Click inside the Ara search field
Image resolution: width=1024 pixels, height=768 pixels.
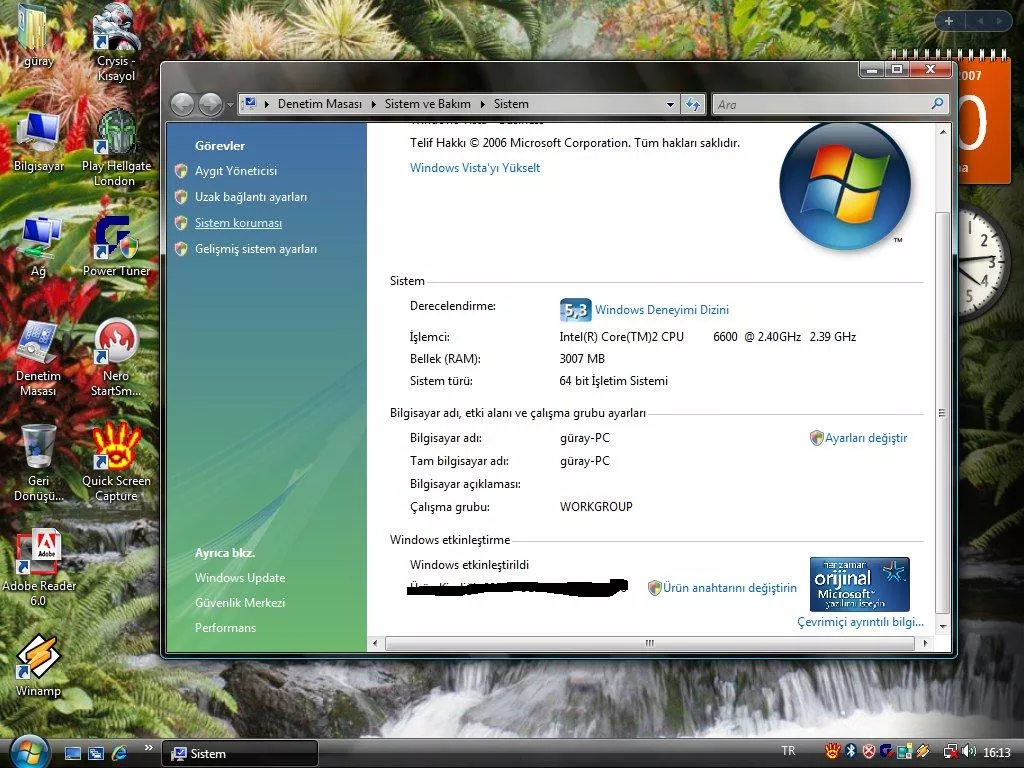(820, 104)
